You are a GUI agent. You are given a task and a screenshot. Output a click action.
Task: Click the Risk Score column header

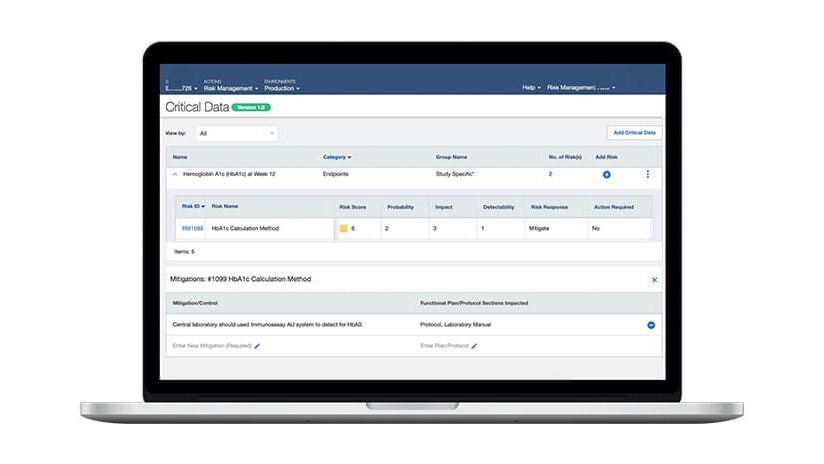[353, 207]
